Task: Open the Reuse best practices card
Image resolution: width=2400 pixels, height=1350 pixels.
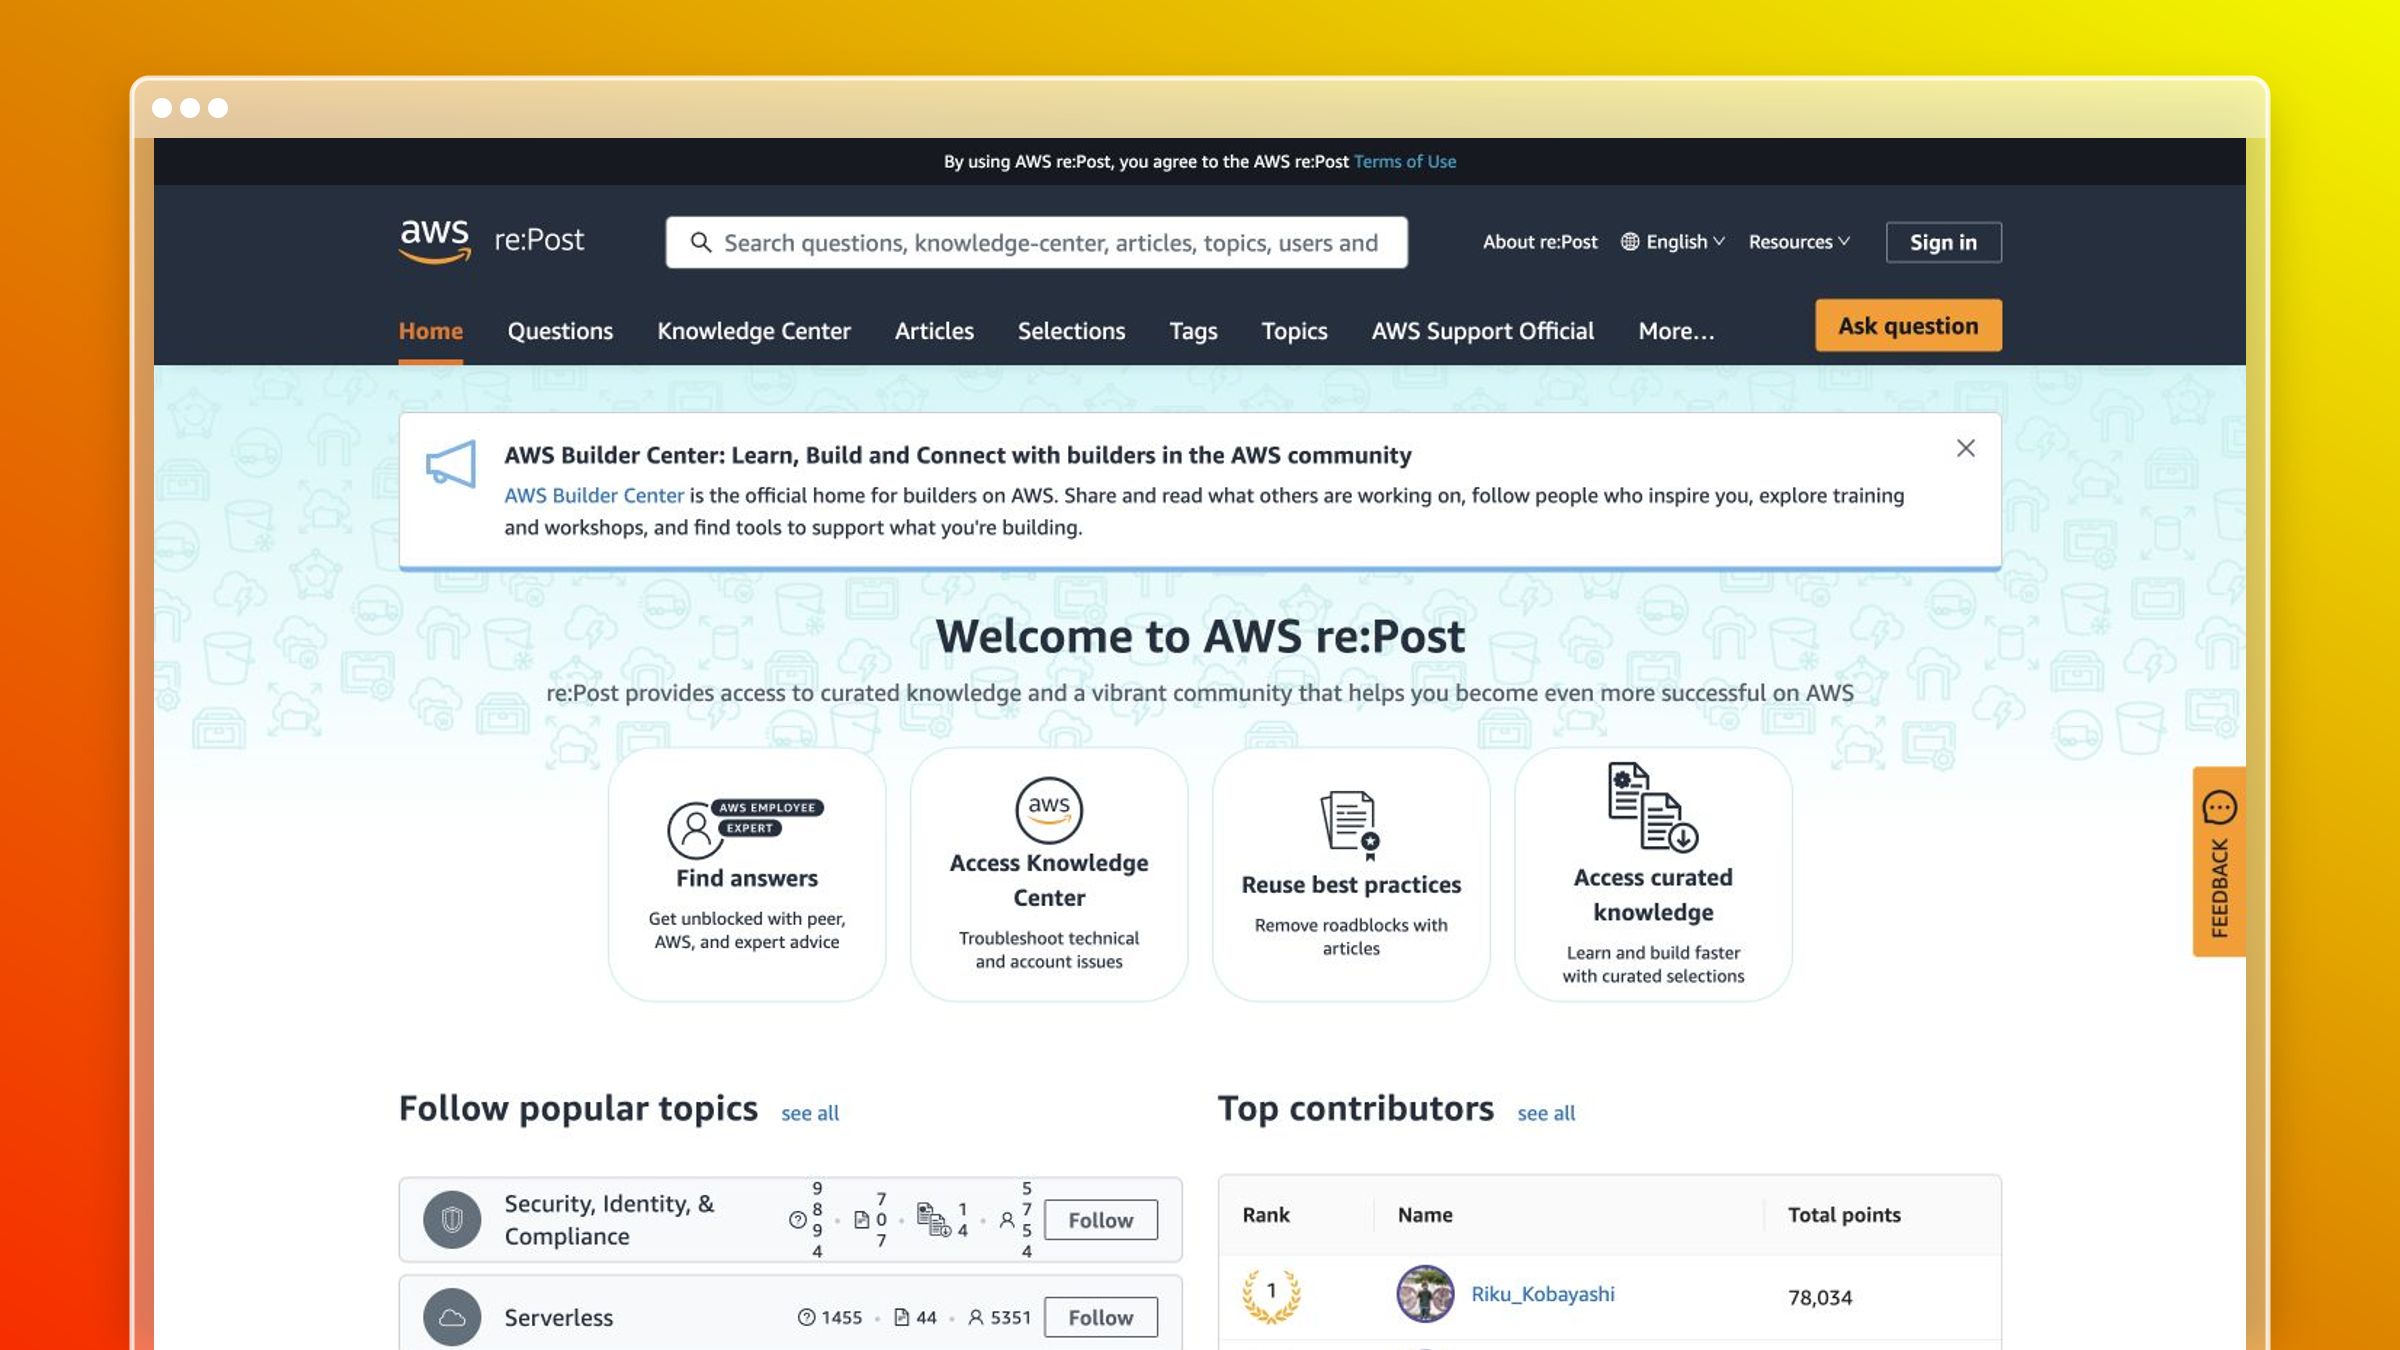Action: pyautogui.click(x=1351, y=874)
